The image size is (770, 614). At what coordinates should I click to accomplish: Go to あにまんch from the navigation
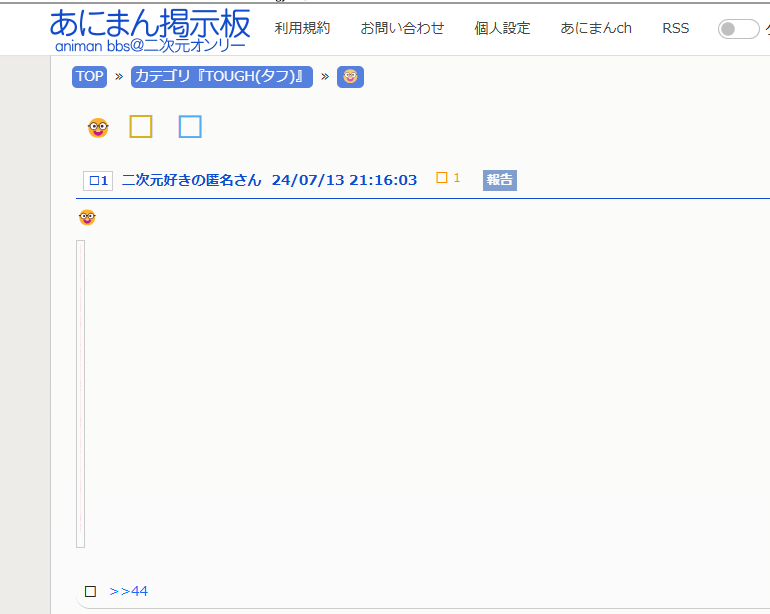tap(596, 28)
